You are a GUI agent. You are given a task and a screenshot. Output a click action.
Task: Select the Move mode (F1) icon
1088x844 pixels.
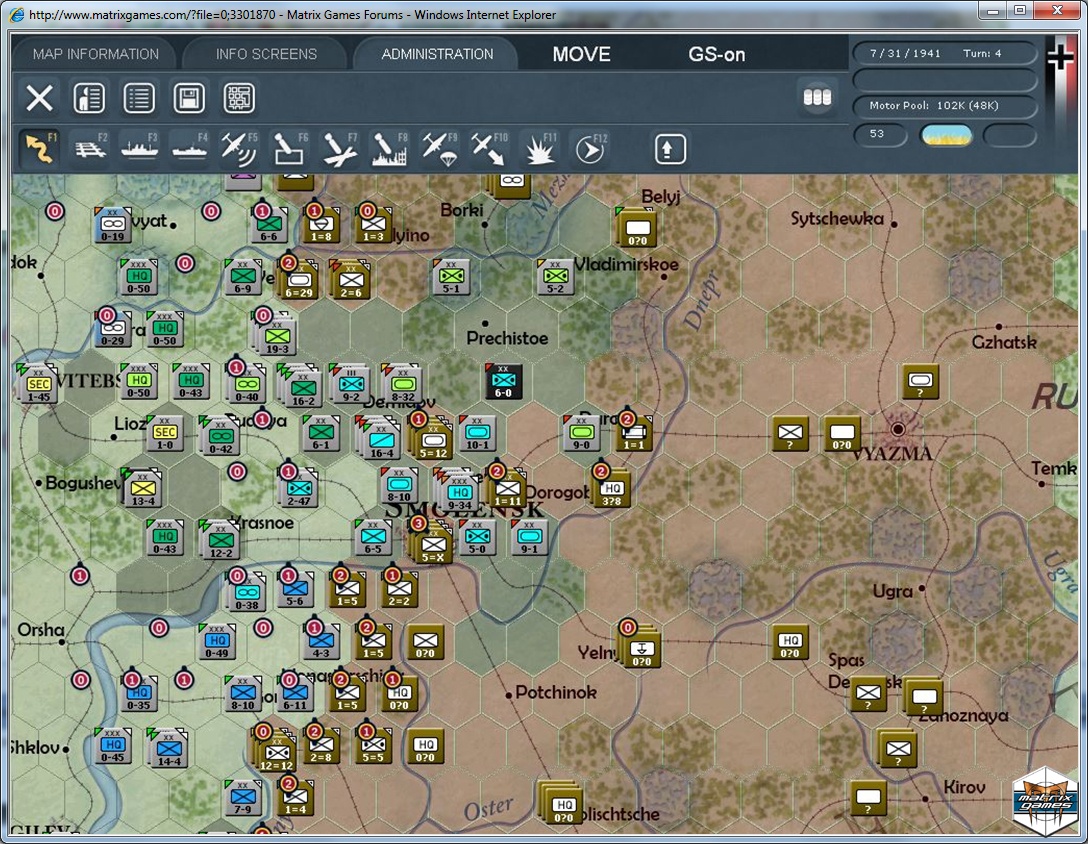40,149
